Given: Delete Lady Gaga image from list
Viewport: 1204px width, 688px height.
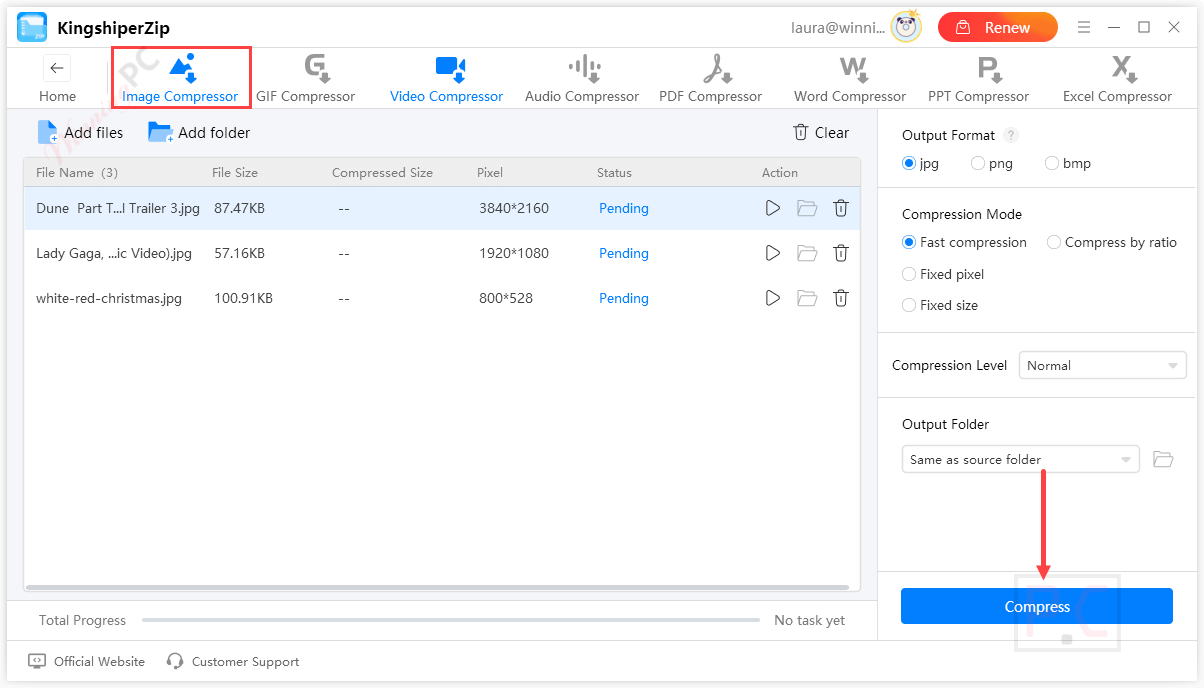Looking at the screenshot, I should coord(841,253).
